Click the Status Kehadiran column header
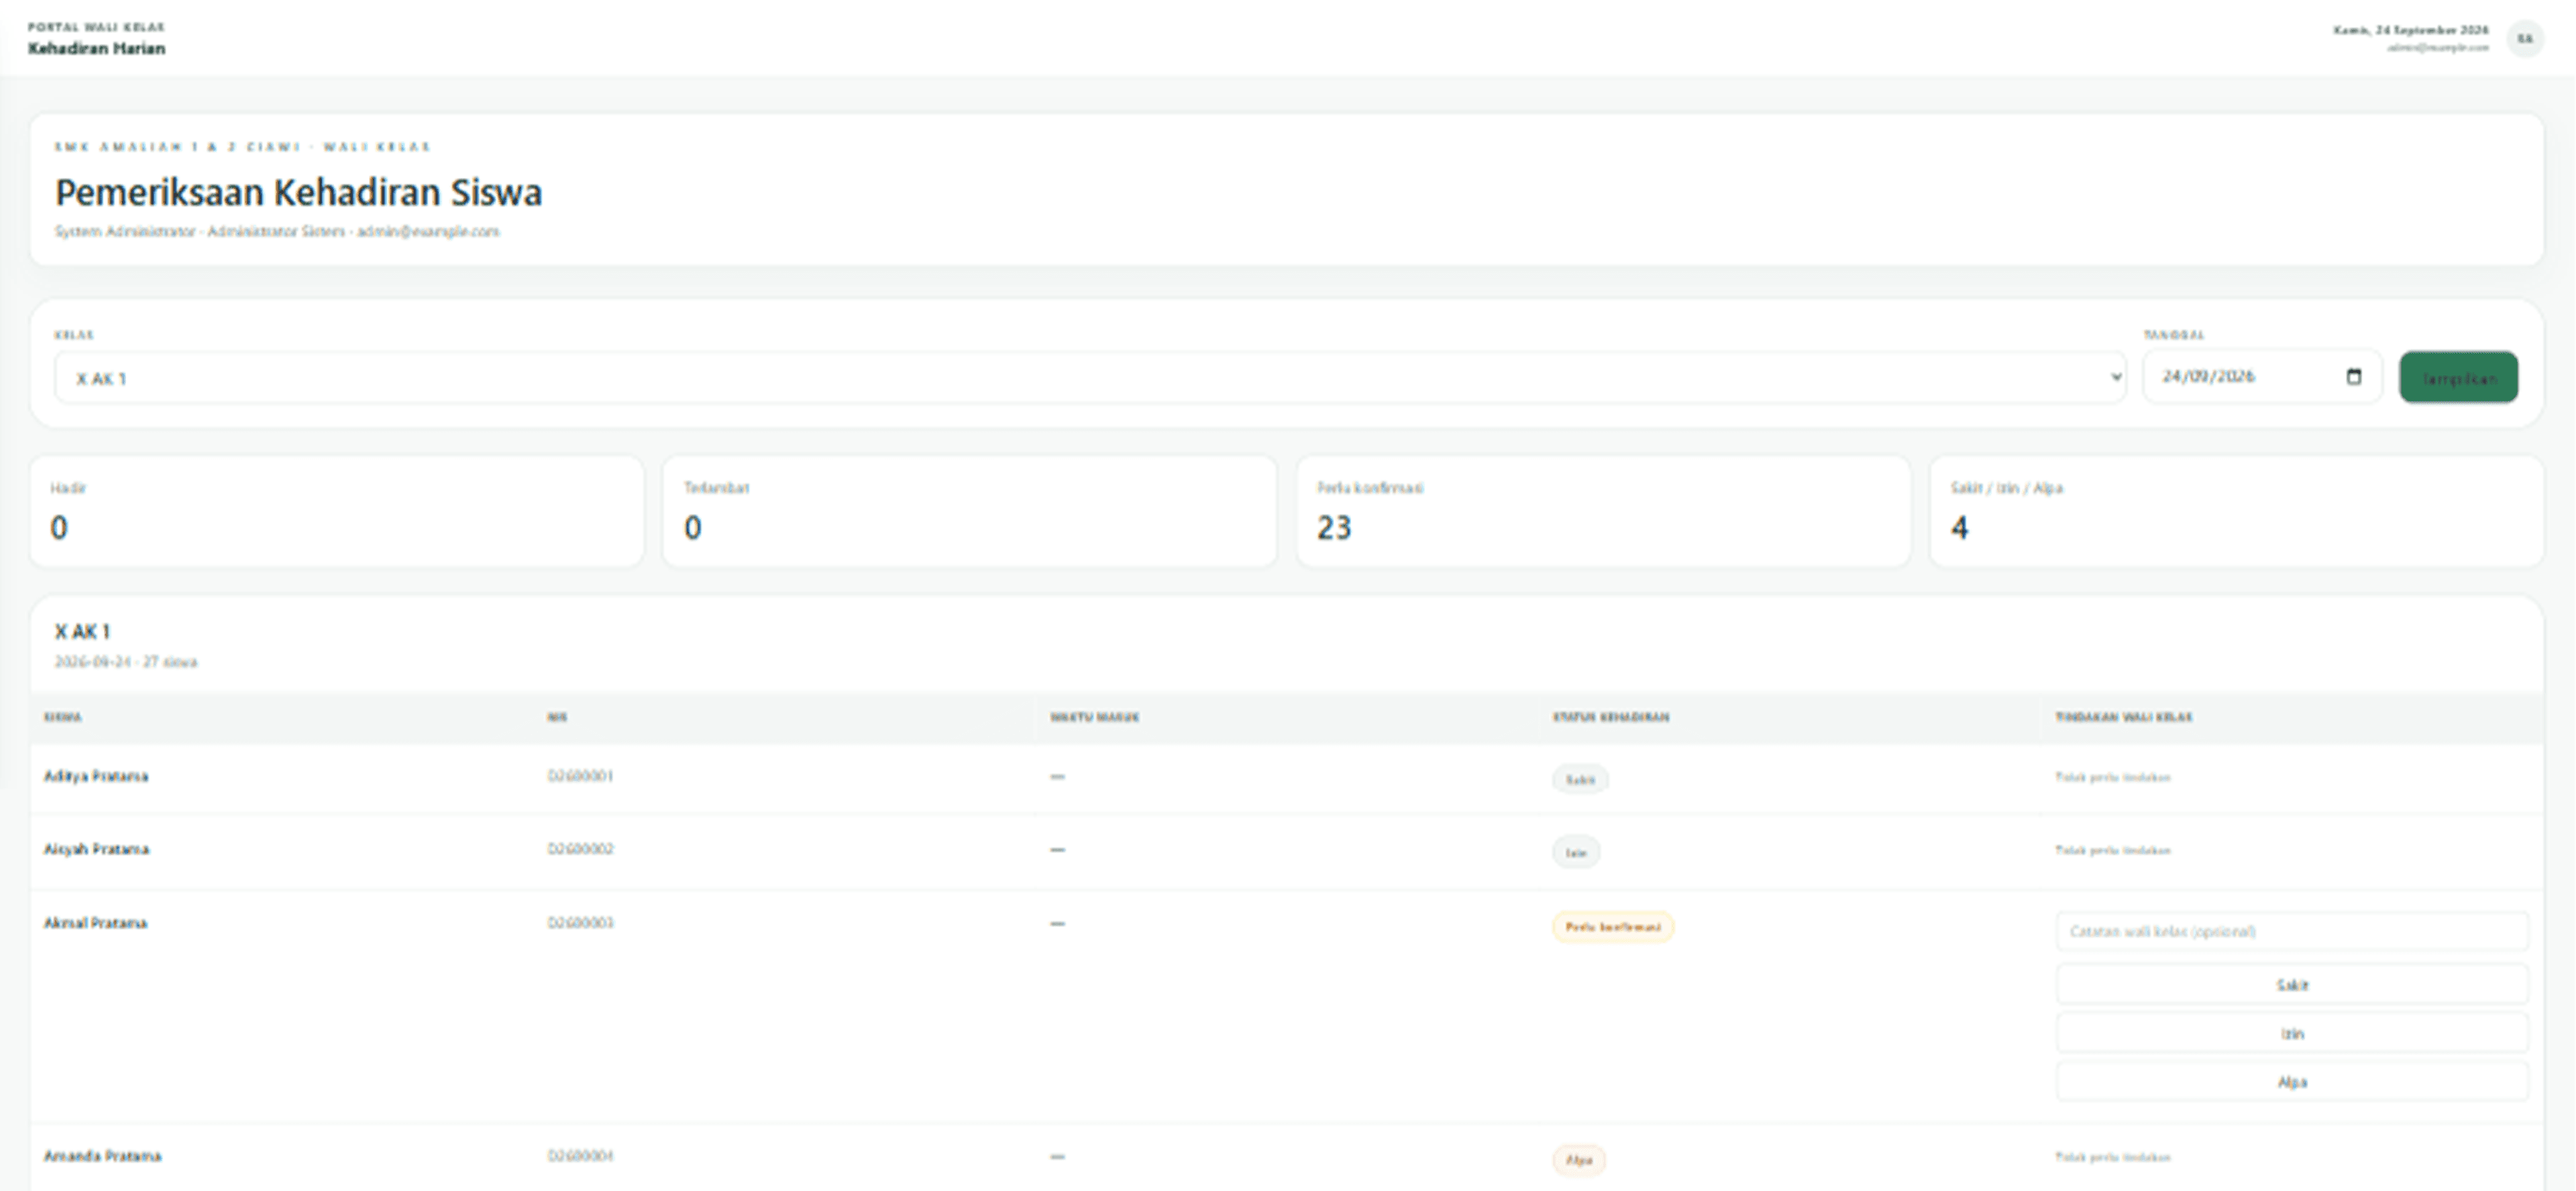This screenshot has height=1191, width=2576. (x=1610, y=717)
